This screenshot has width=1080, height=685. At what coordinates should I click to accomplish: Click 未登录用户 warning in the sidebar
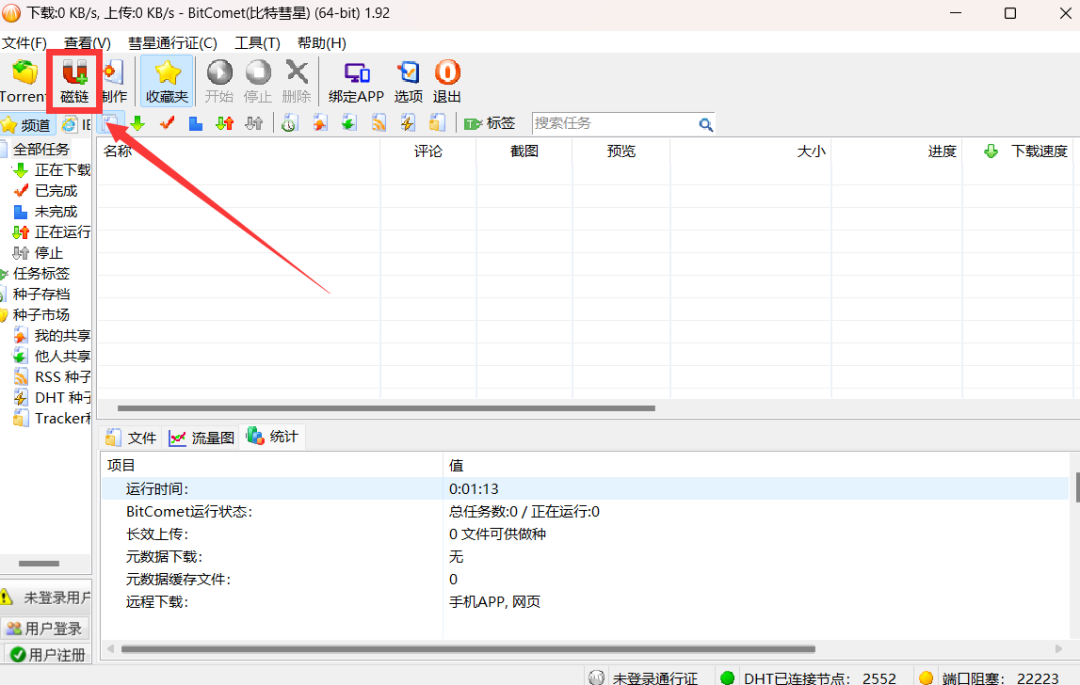click(45, 598)
